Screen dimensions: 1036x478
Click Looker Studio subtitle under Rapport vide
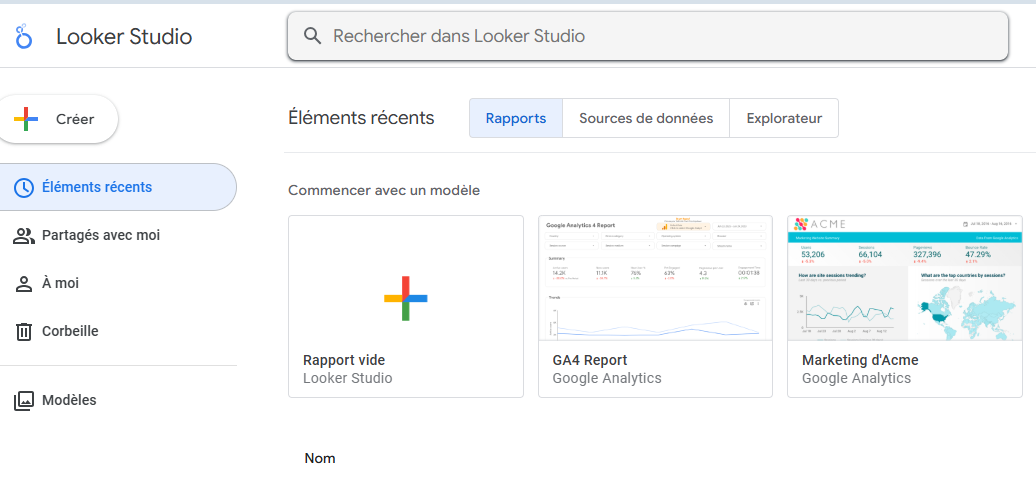coord(348,379)
